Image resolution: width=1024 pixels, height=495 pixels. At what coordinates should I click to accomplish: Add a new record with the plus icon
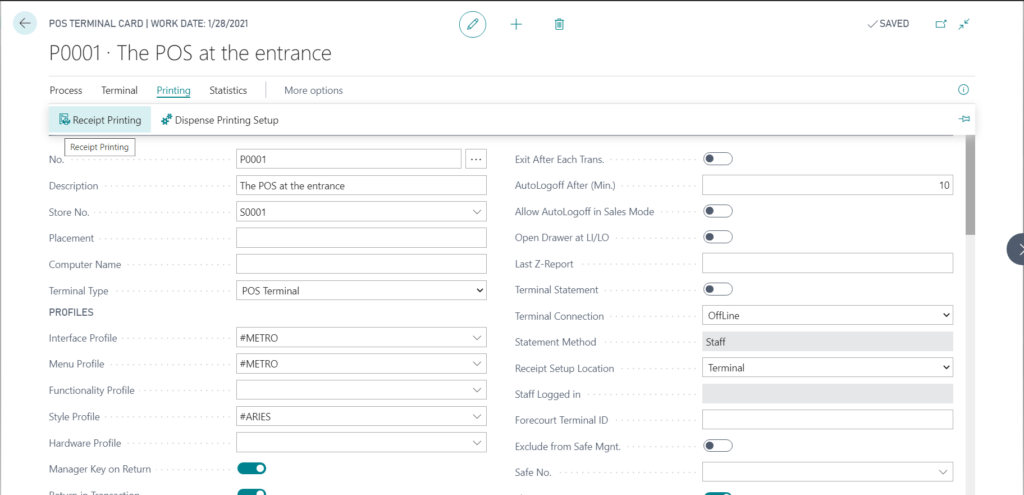tap(516, 24)
